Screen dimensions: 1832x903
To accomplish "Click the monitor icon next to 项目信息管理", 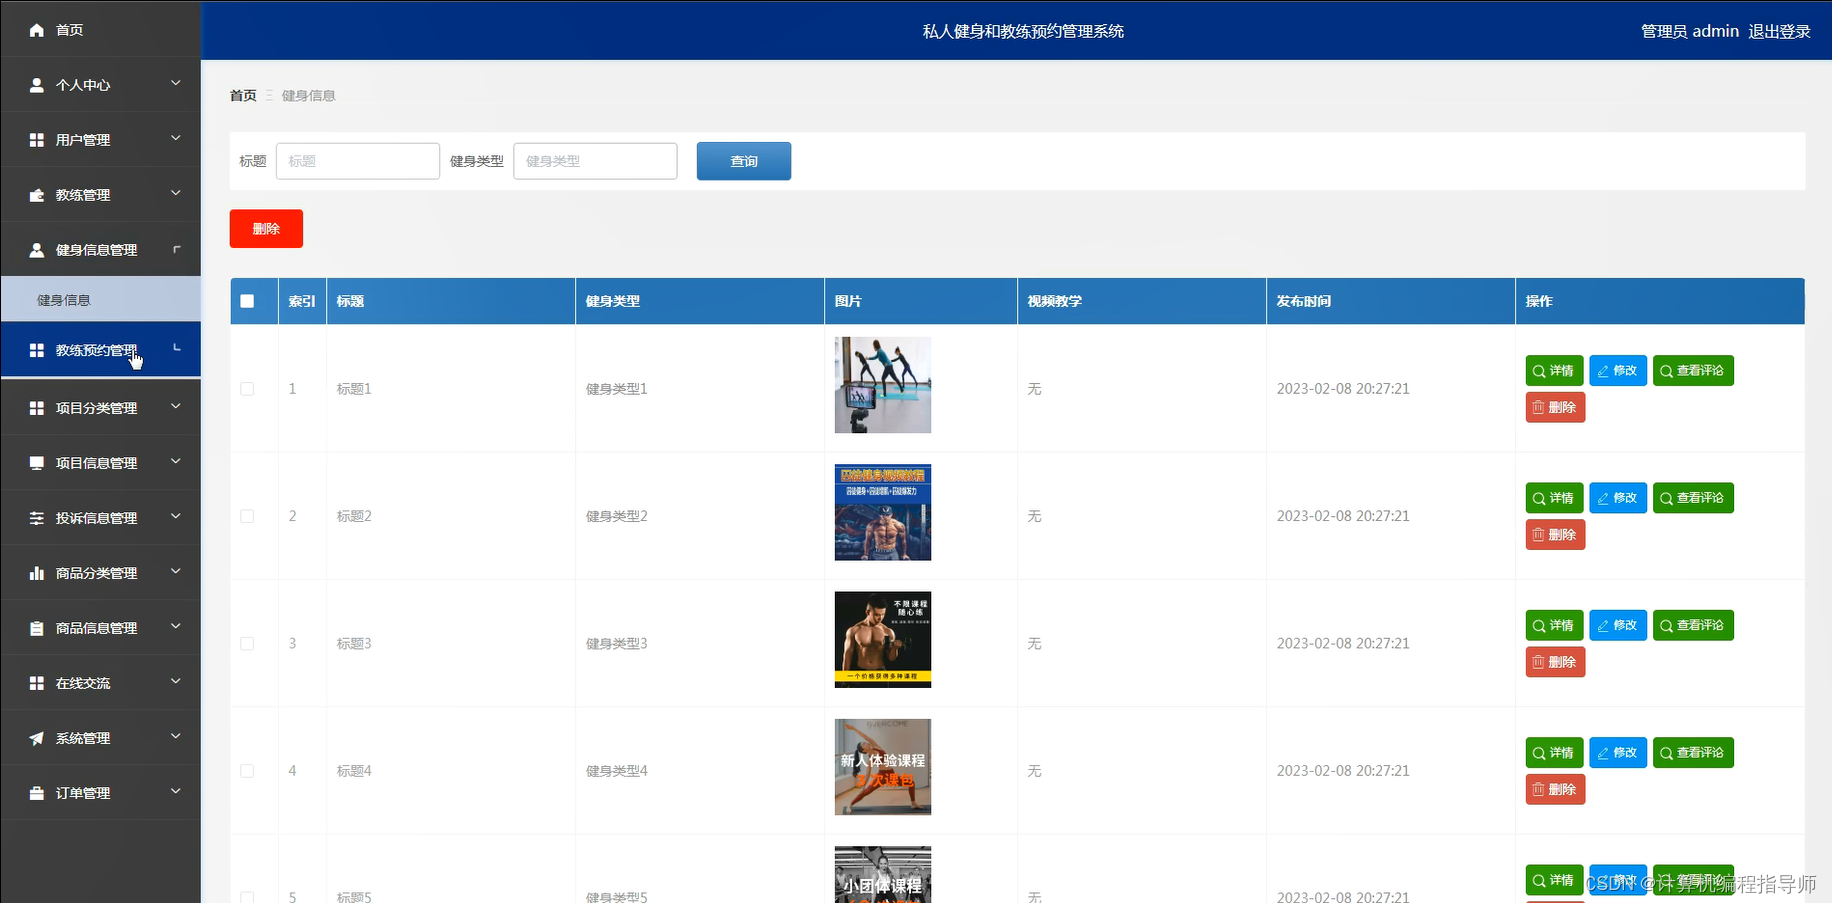I will 37,463.
